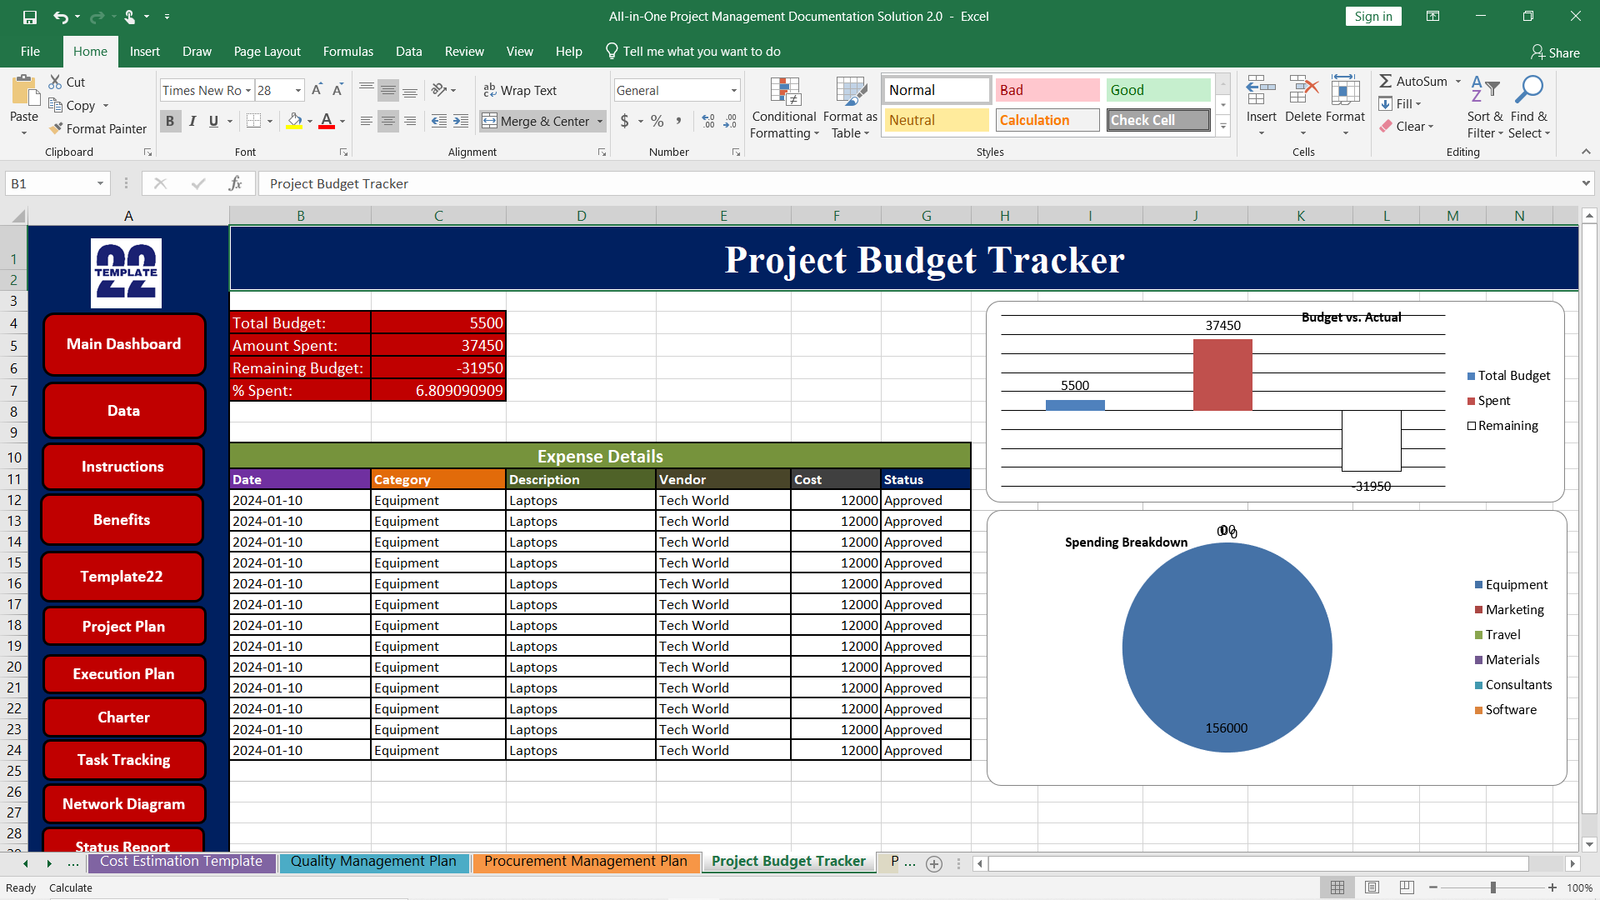The height and width of the screenshot is (900, 1600).
Task: Open Sort & Filter options
Action: [1485, 108]
